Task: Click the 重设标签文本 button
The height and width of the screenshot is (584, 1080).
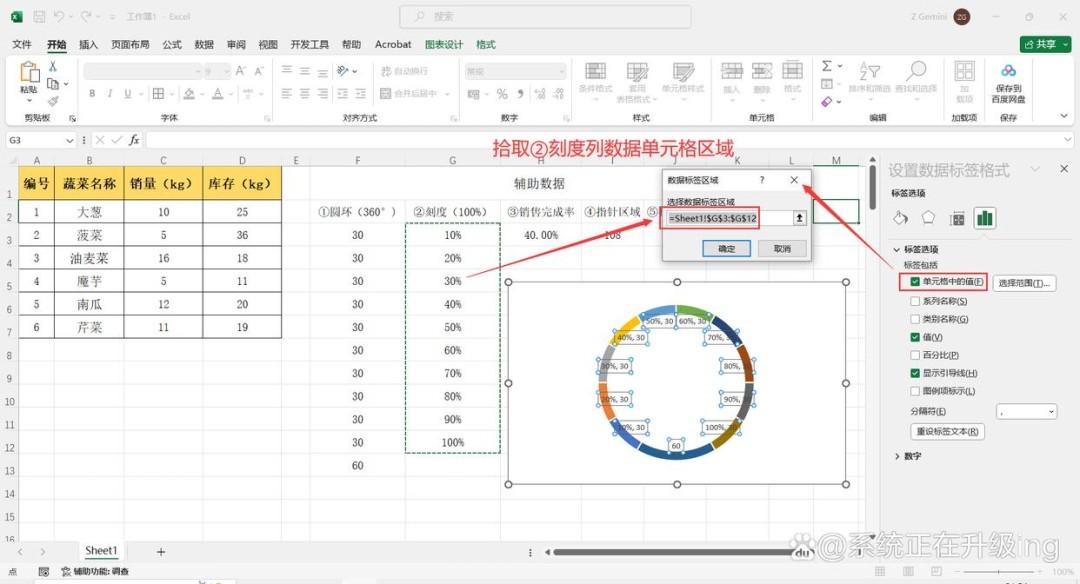Action: [x=947, y=431]
